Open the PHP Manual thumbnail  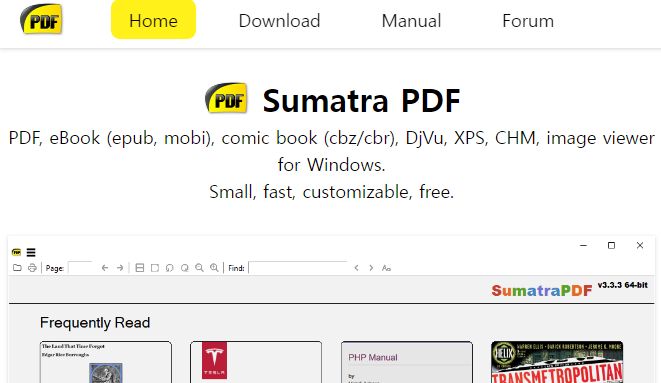coord(407,362)
